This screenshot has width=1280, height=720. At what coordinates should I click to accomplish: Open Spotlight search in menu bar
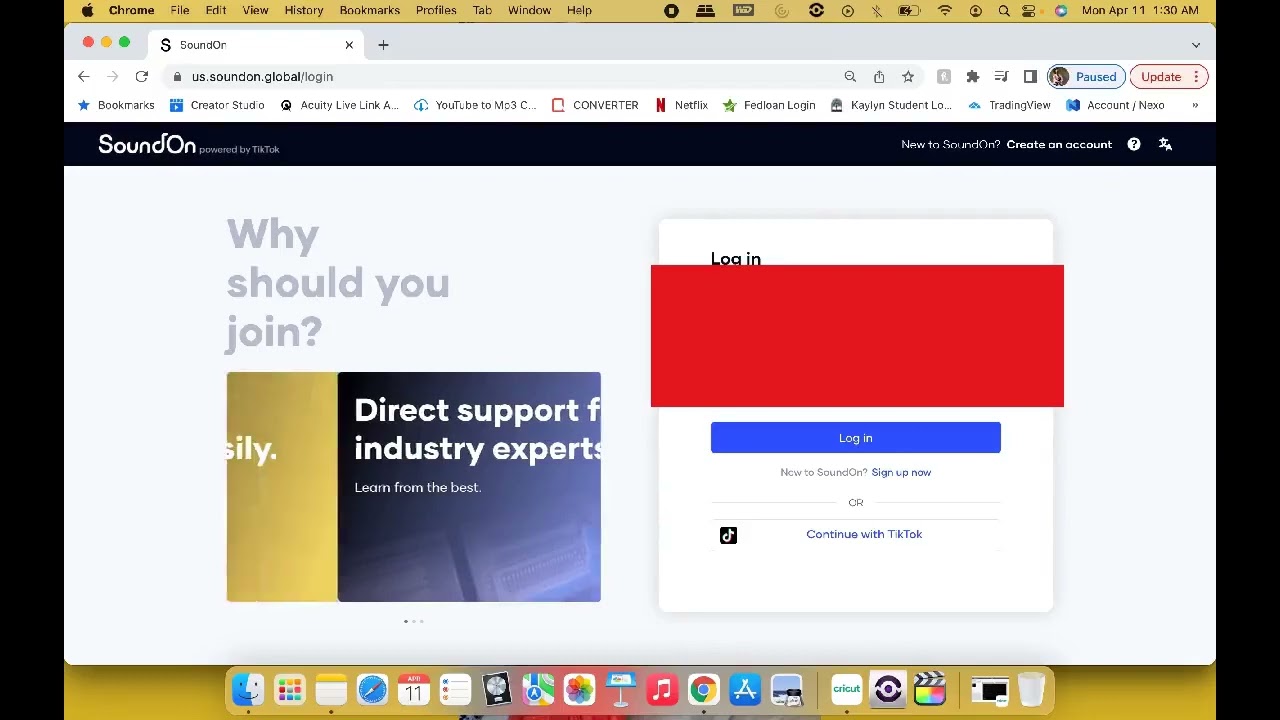click(1004, 10)
